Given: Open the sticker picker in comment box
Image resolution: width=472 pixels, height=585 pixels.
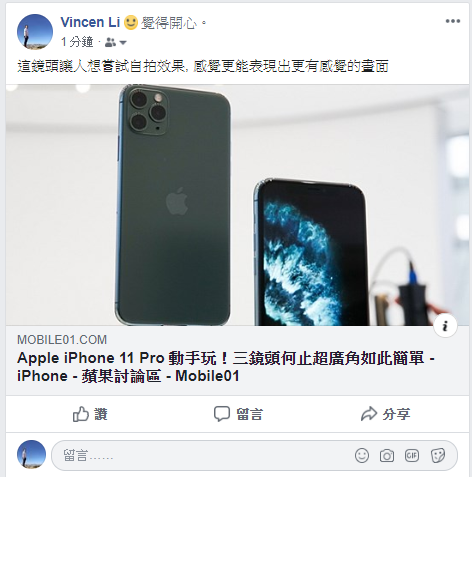Looking at the screenshot, I should coord(437,456).
